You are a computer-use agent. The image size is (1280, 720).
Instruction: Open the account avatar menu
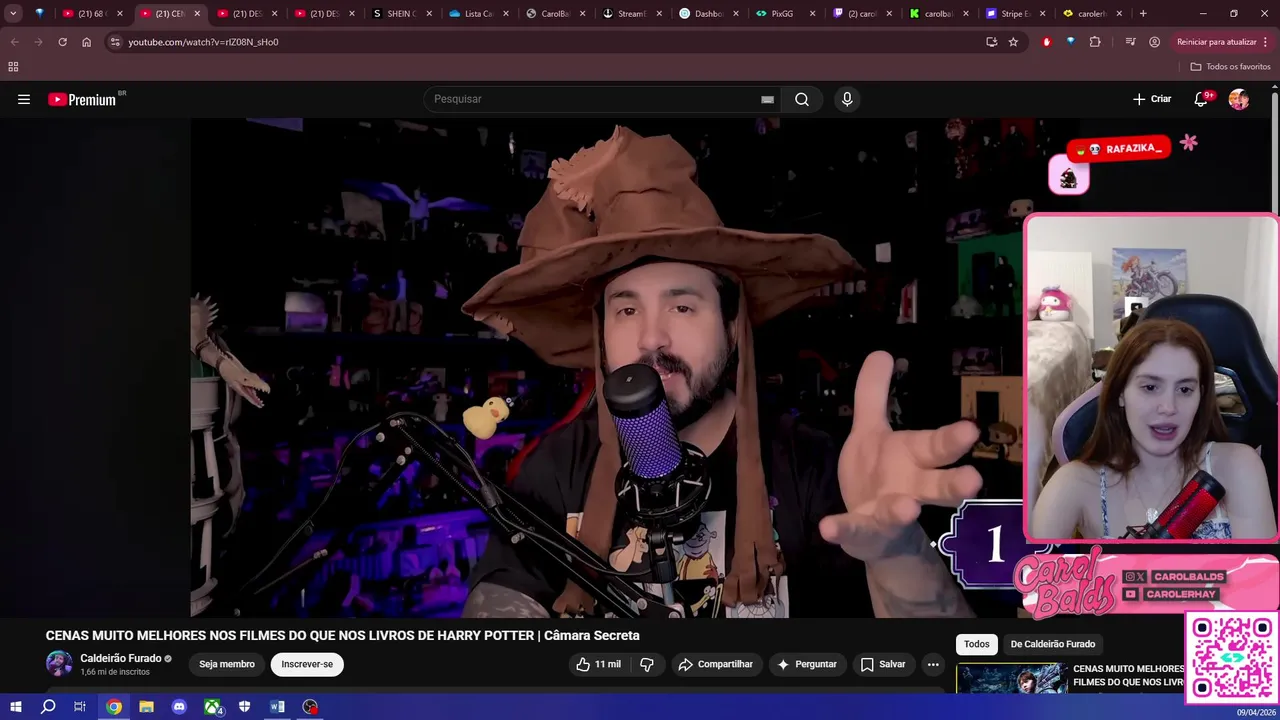coord(1239,99)
